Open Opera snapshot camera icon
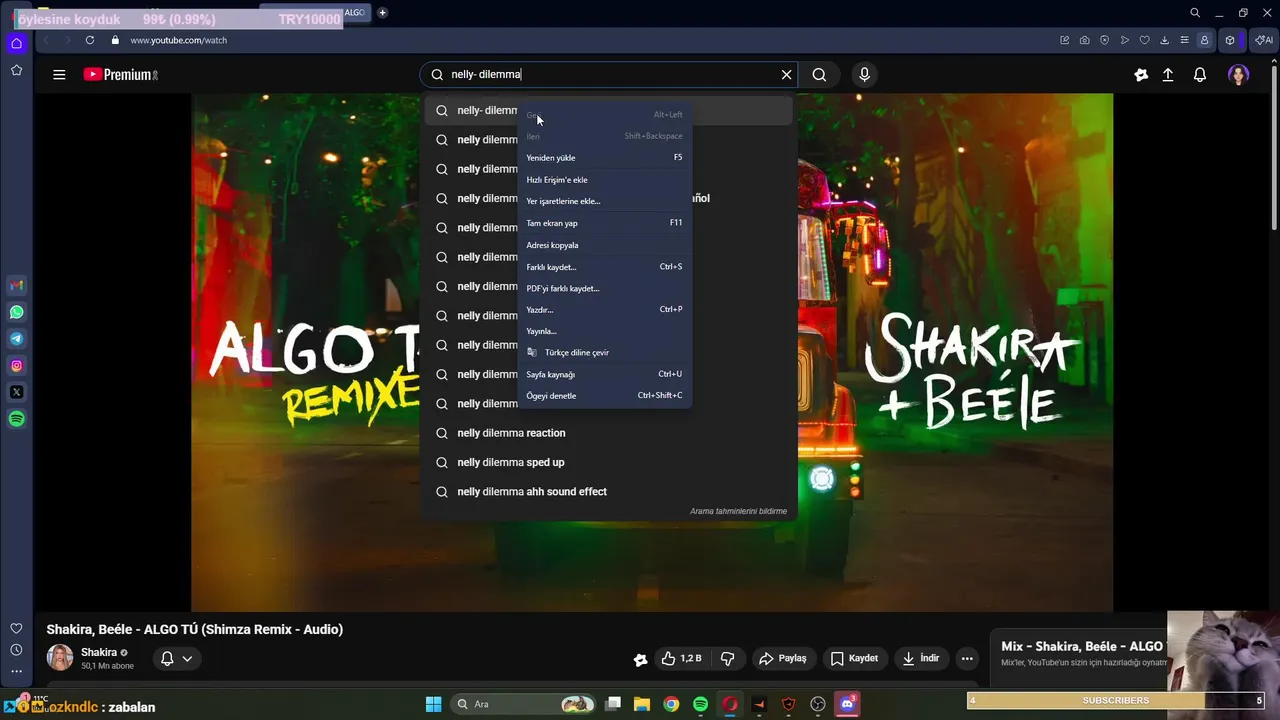 (1085, 40)
